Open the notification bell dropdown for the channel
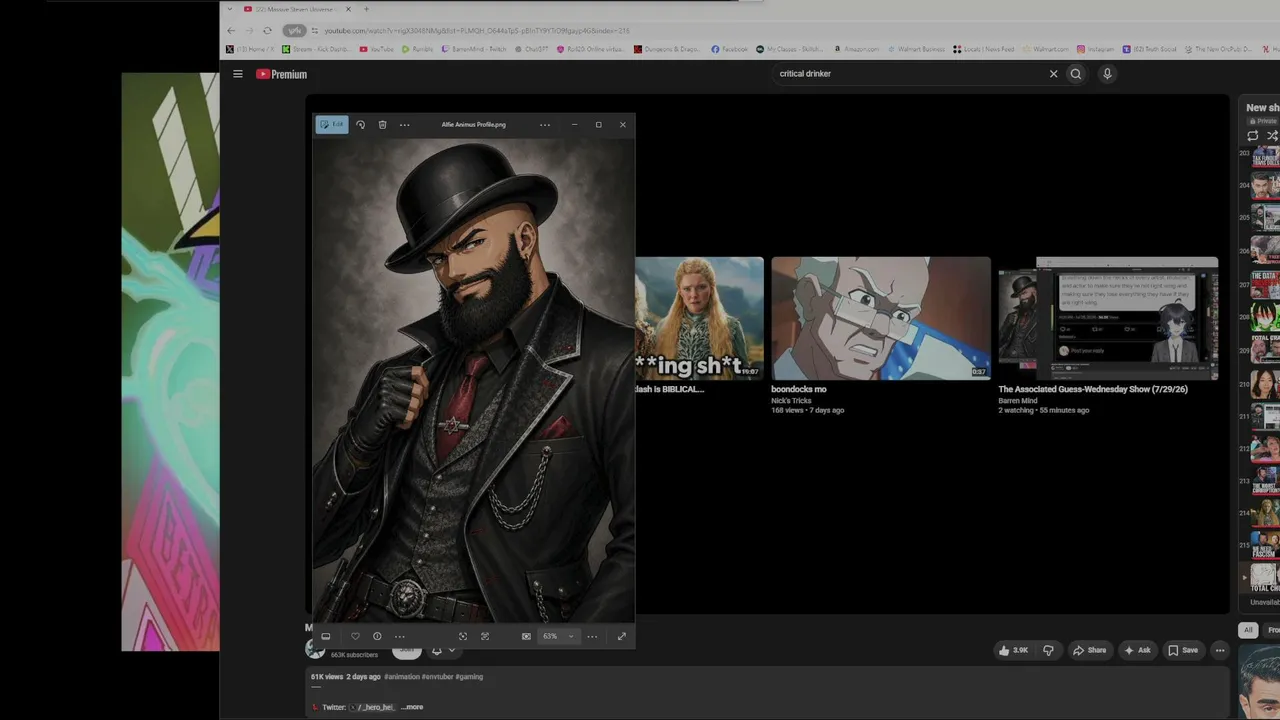The image size is (1280, 720). (x=442, y=651)
